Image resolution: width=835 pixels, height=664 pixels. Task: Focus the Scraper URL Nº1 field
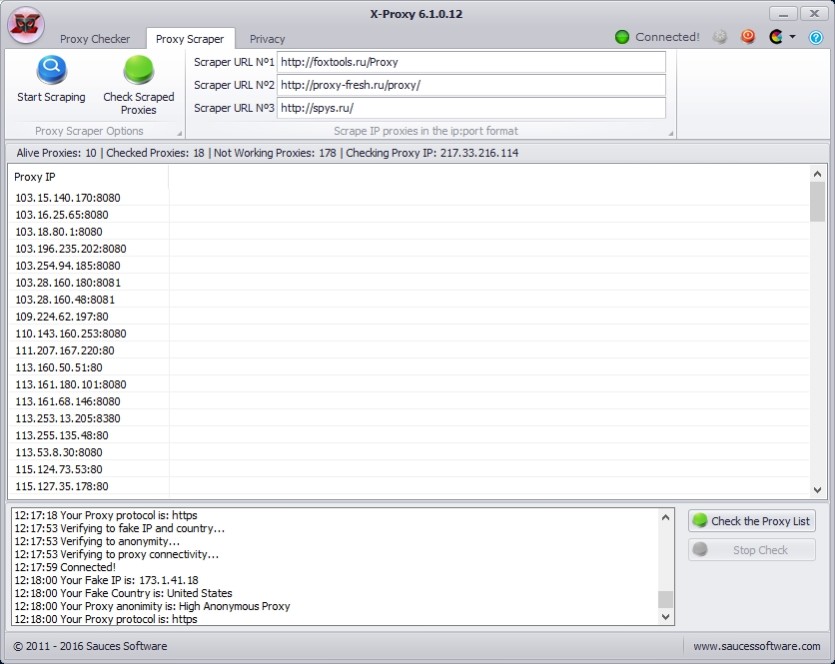tap(471, 62)
